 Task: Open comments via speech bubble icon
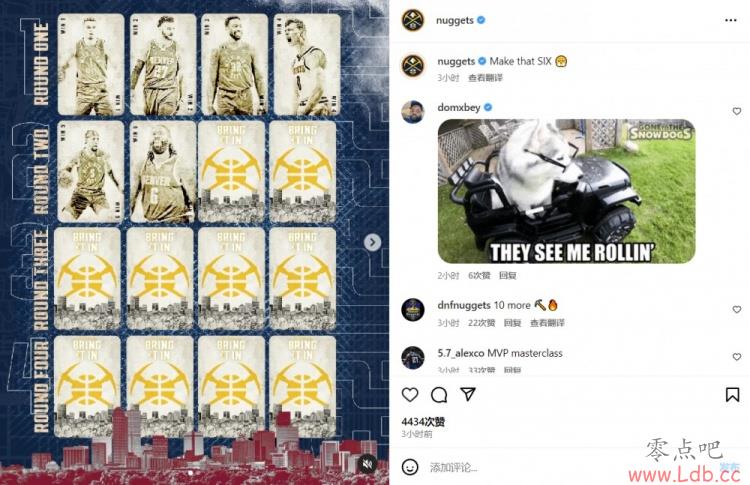click(x=439, y=395)
